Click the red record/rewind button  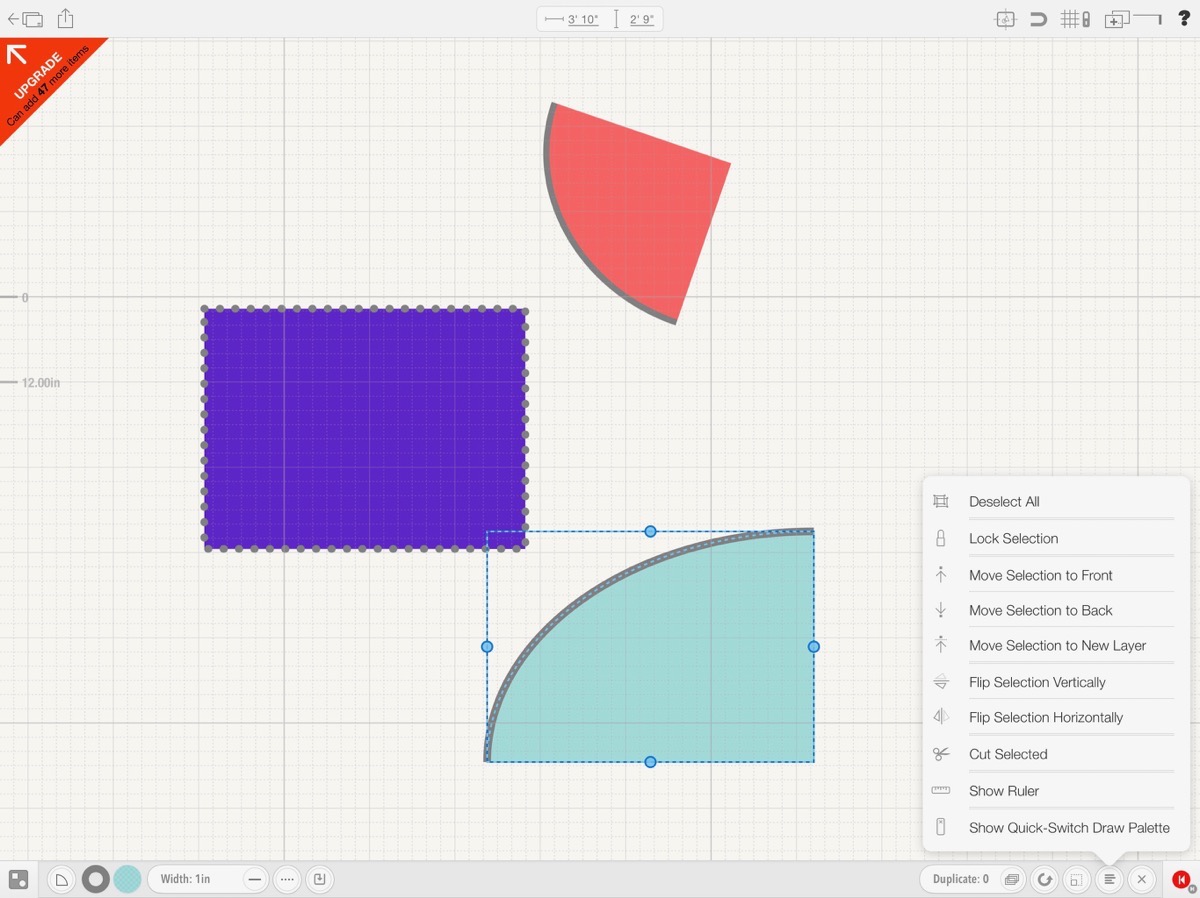point(1181,880)
